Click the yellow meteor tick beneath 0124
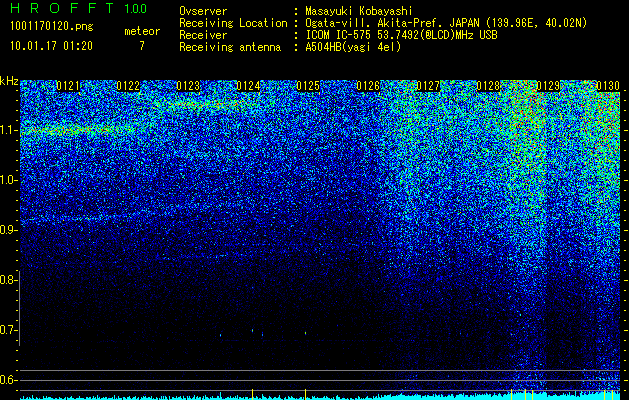This screenshot has width=629, height=400. coord(252,394)
